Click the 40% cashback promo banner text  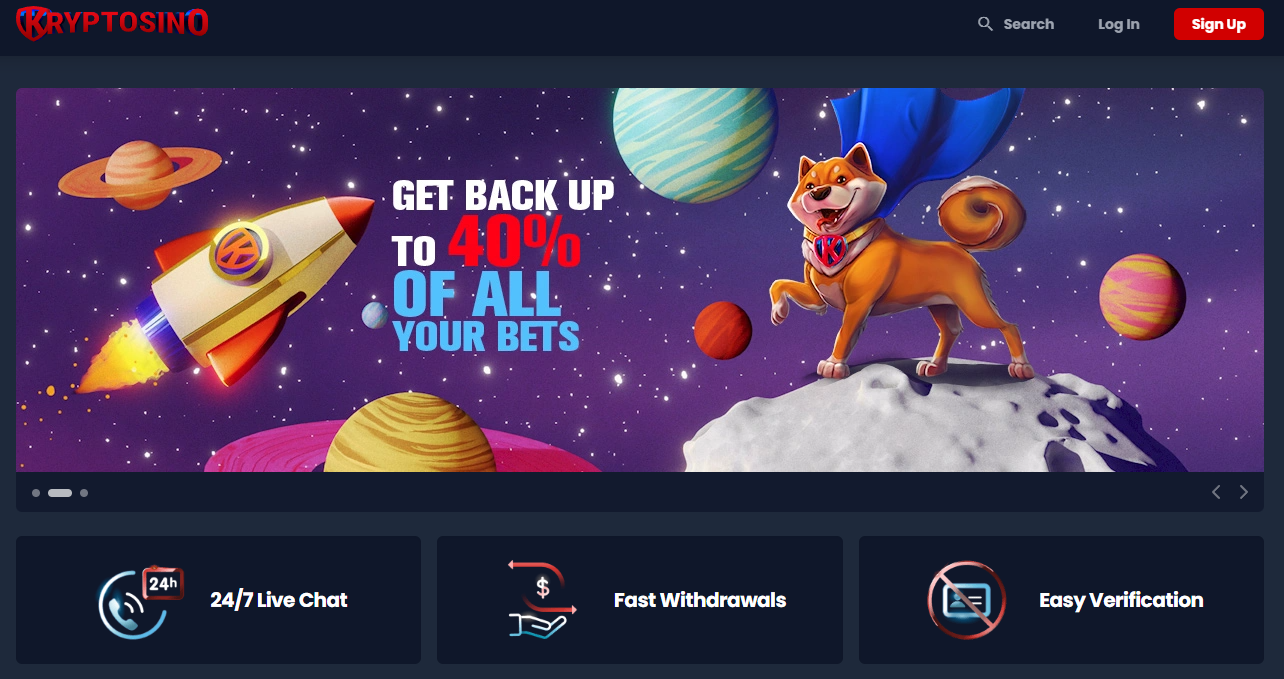tap(501, 266)
